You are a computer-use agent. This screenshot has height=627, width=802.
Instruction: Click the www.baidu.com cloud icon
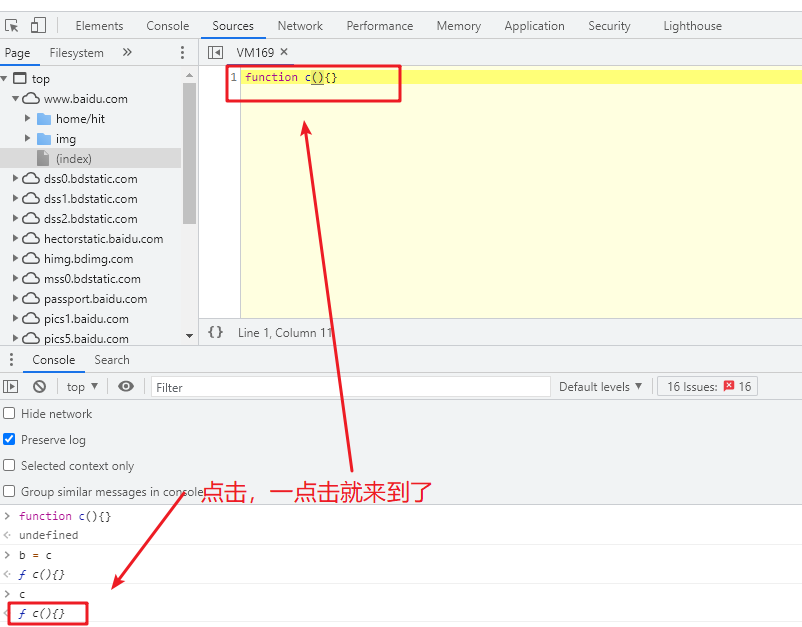(31, 98)
